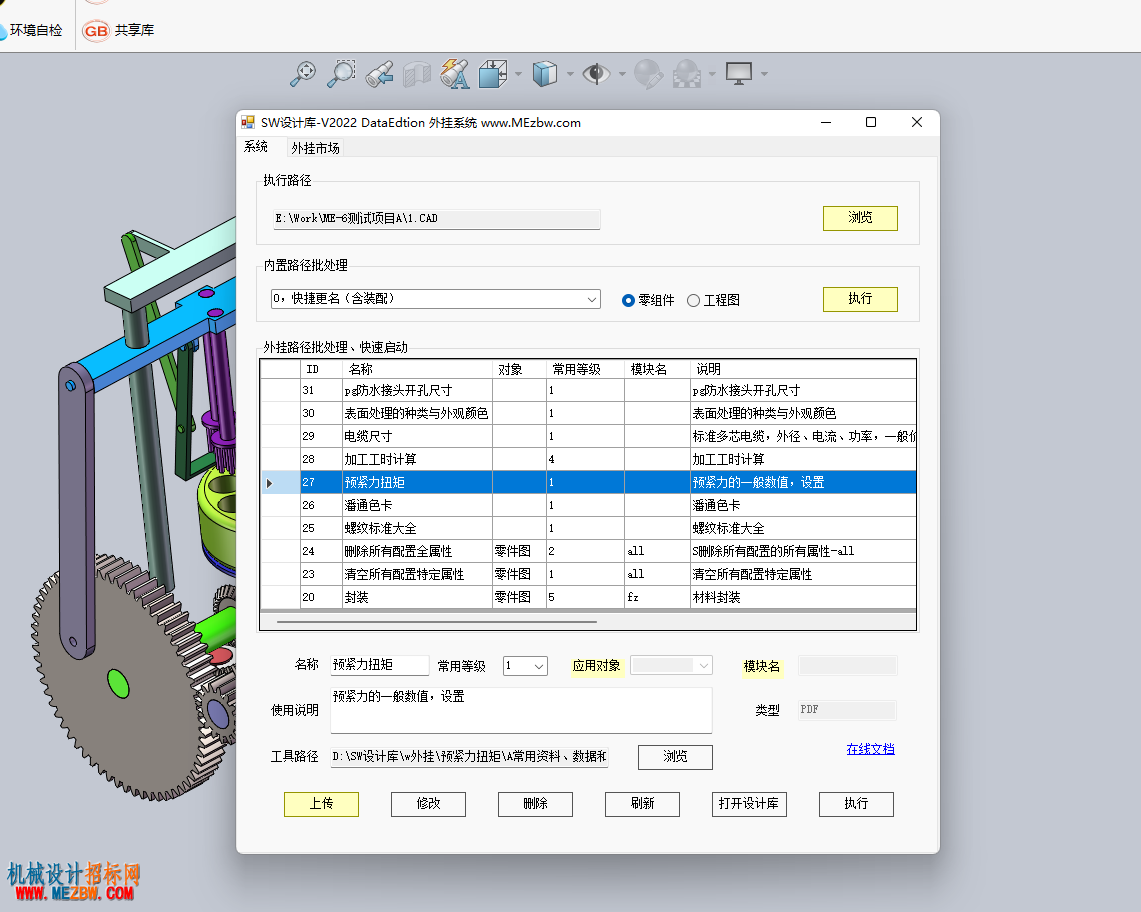Expand the Hide/Show Items dropdown arrow

[x=622, y=74]
